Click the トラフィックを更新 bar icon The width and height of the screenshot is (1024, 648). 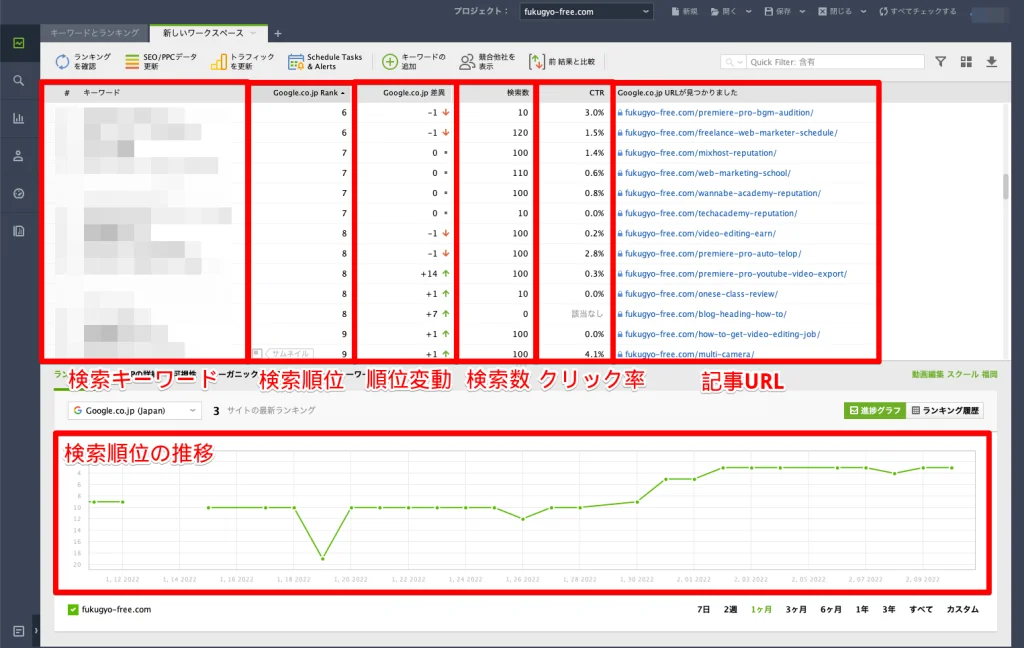tap(219, 61)
